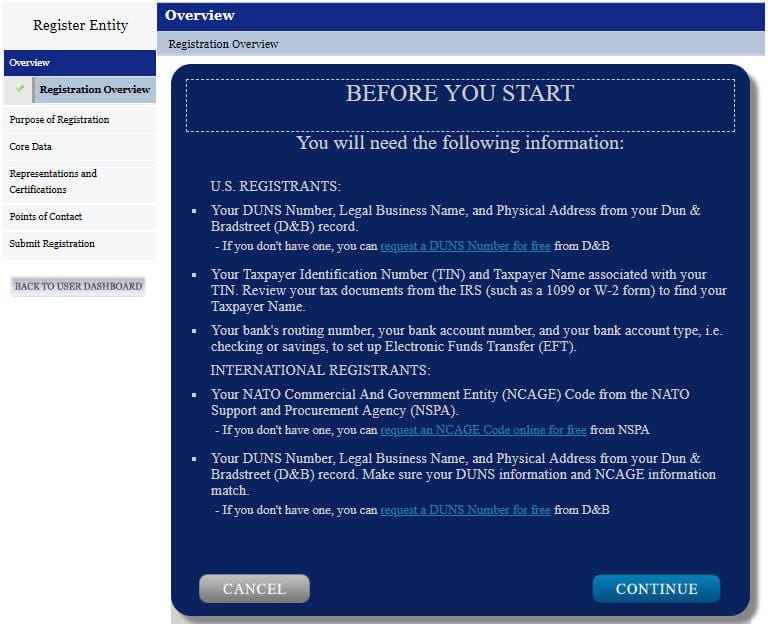
Task: Open DUNS Number request link under International Registrants
Action: click(x=465, y=510)
